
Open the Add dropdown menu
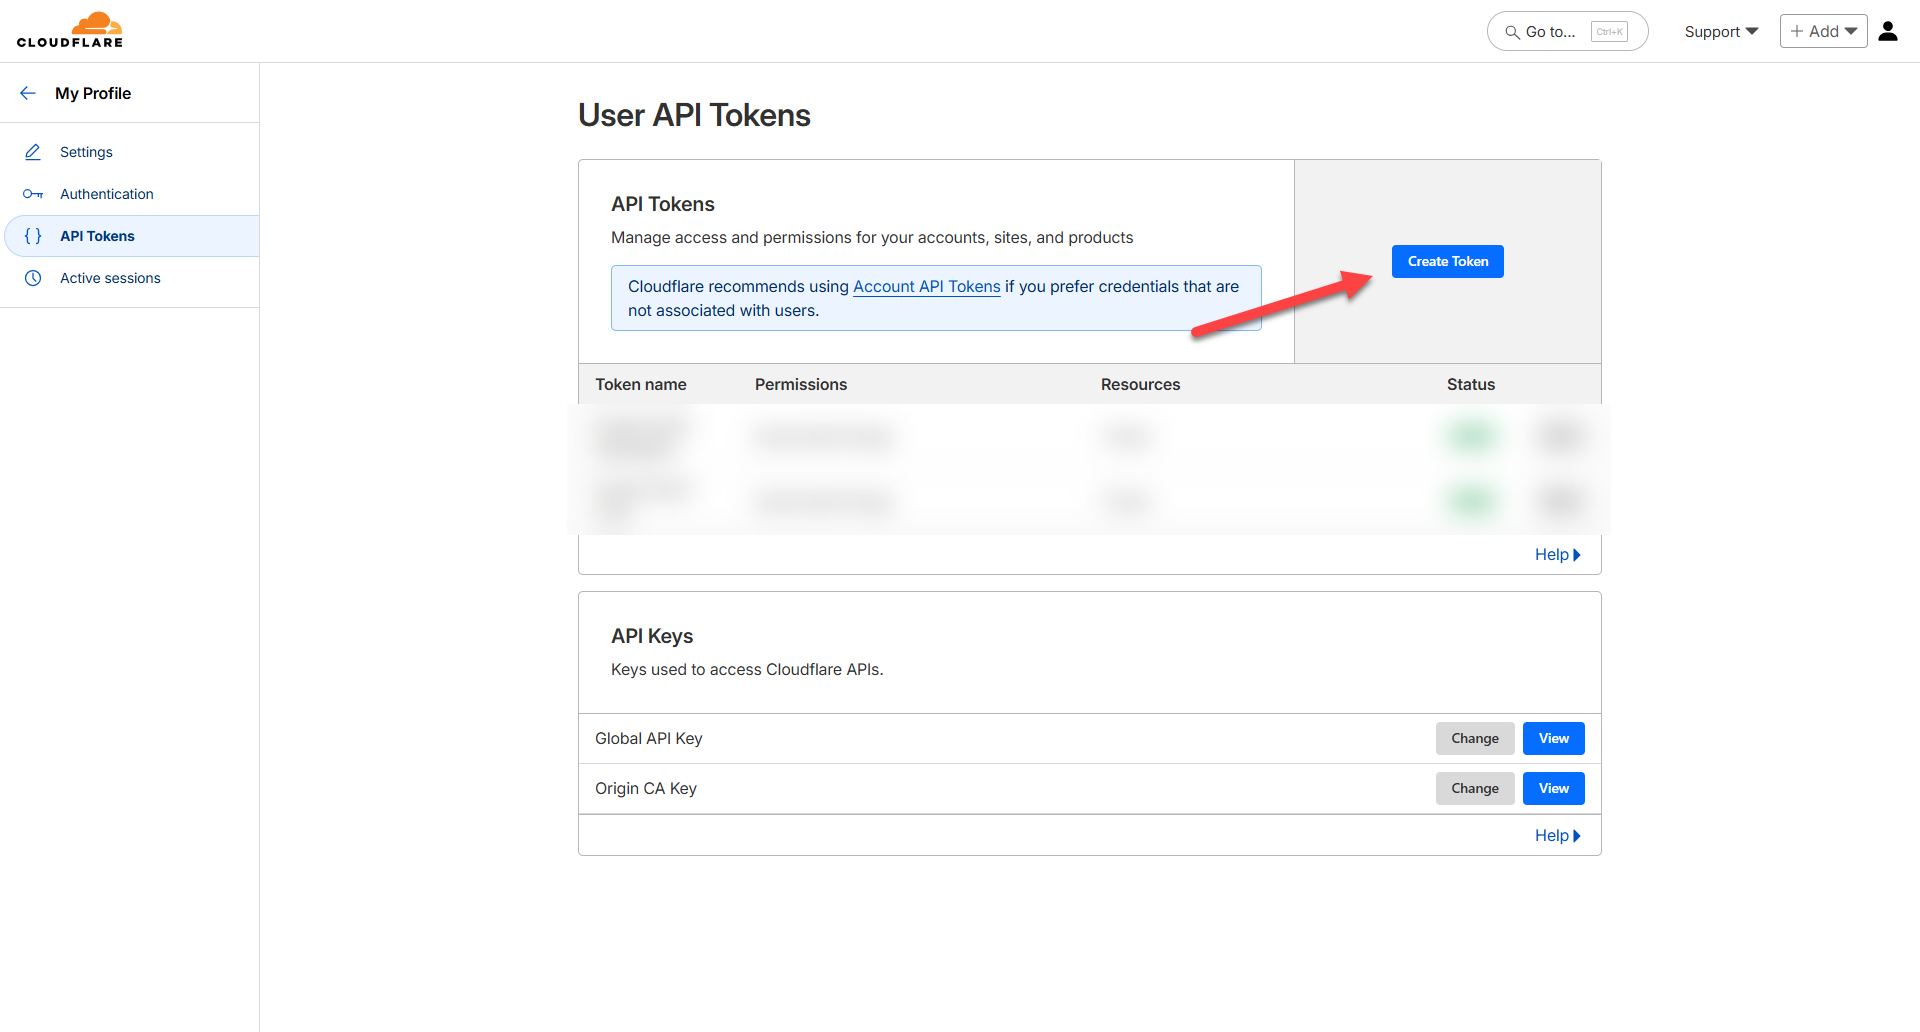pyautogui.click(x=1823, y=31)
